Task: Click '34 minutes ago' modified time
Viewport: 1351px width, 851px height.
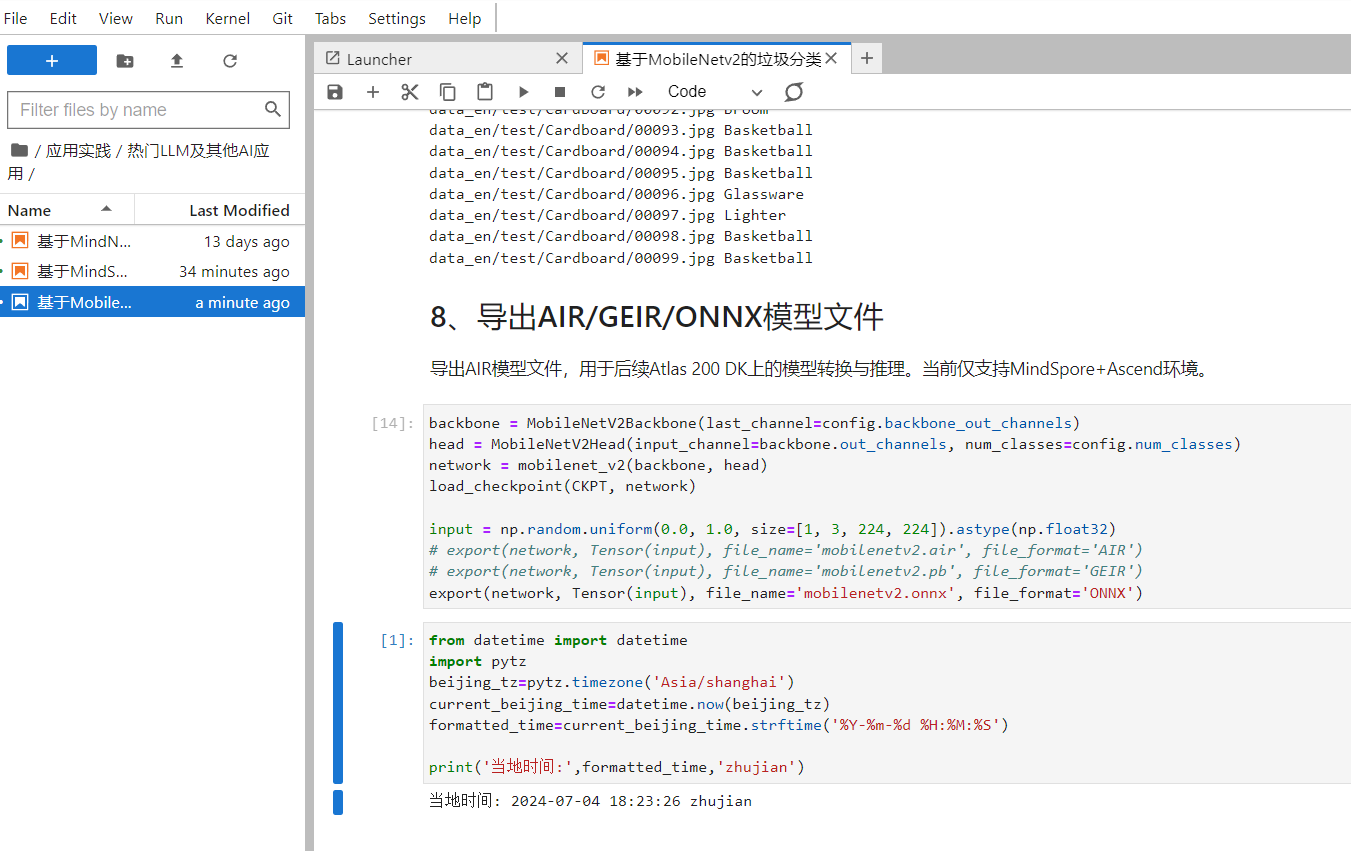Action: [x=234, y=271]
